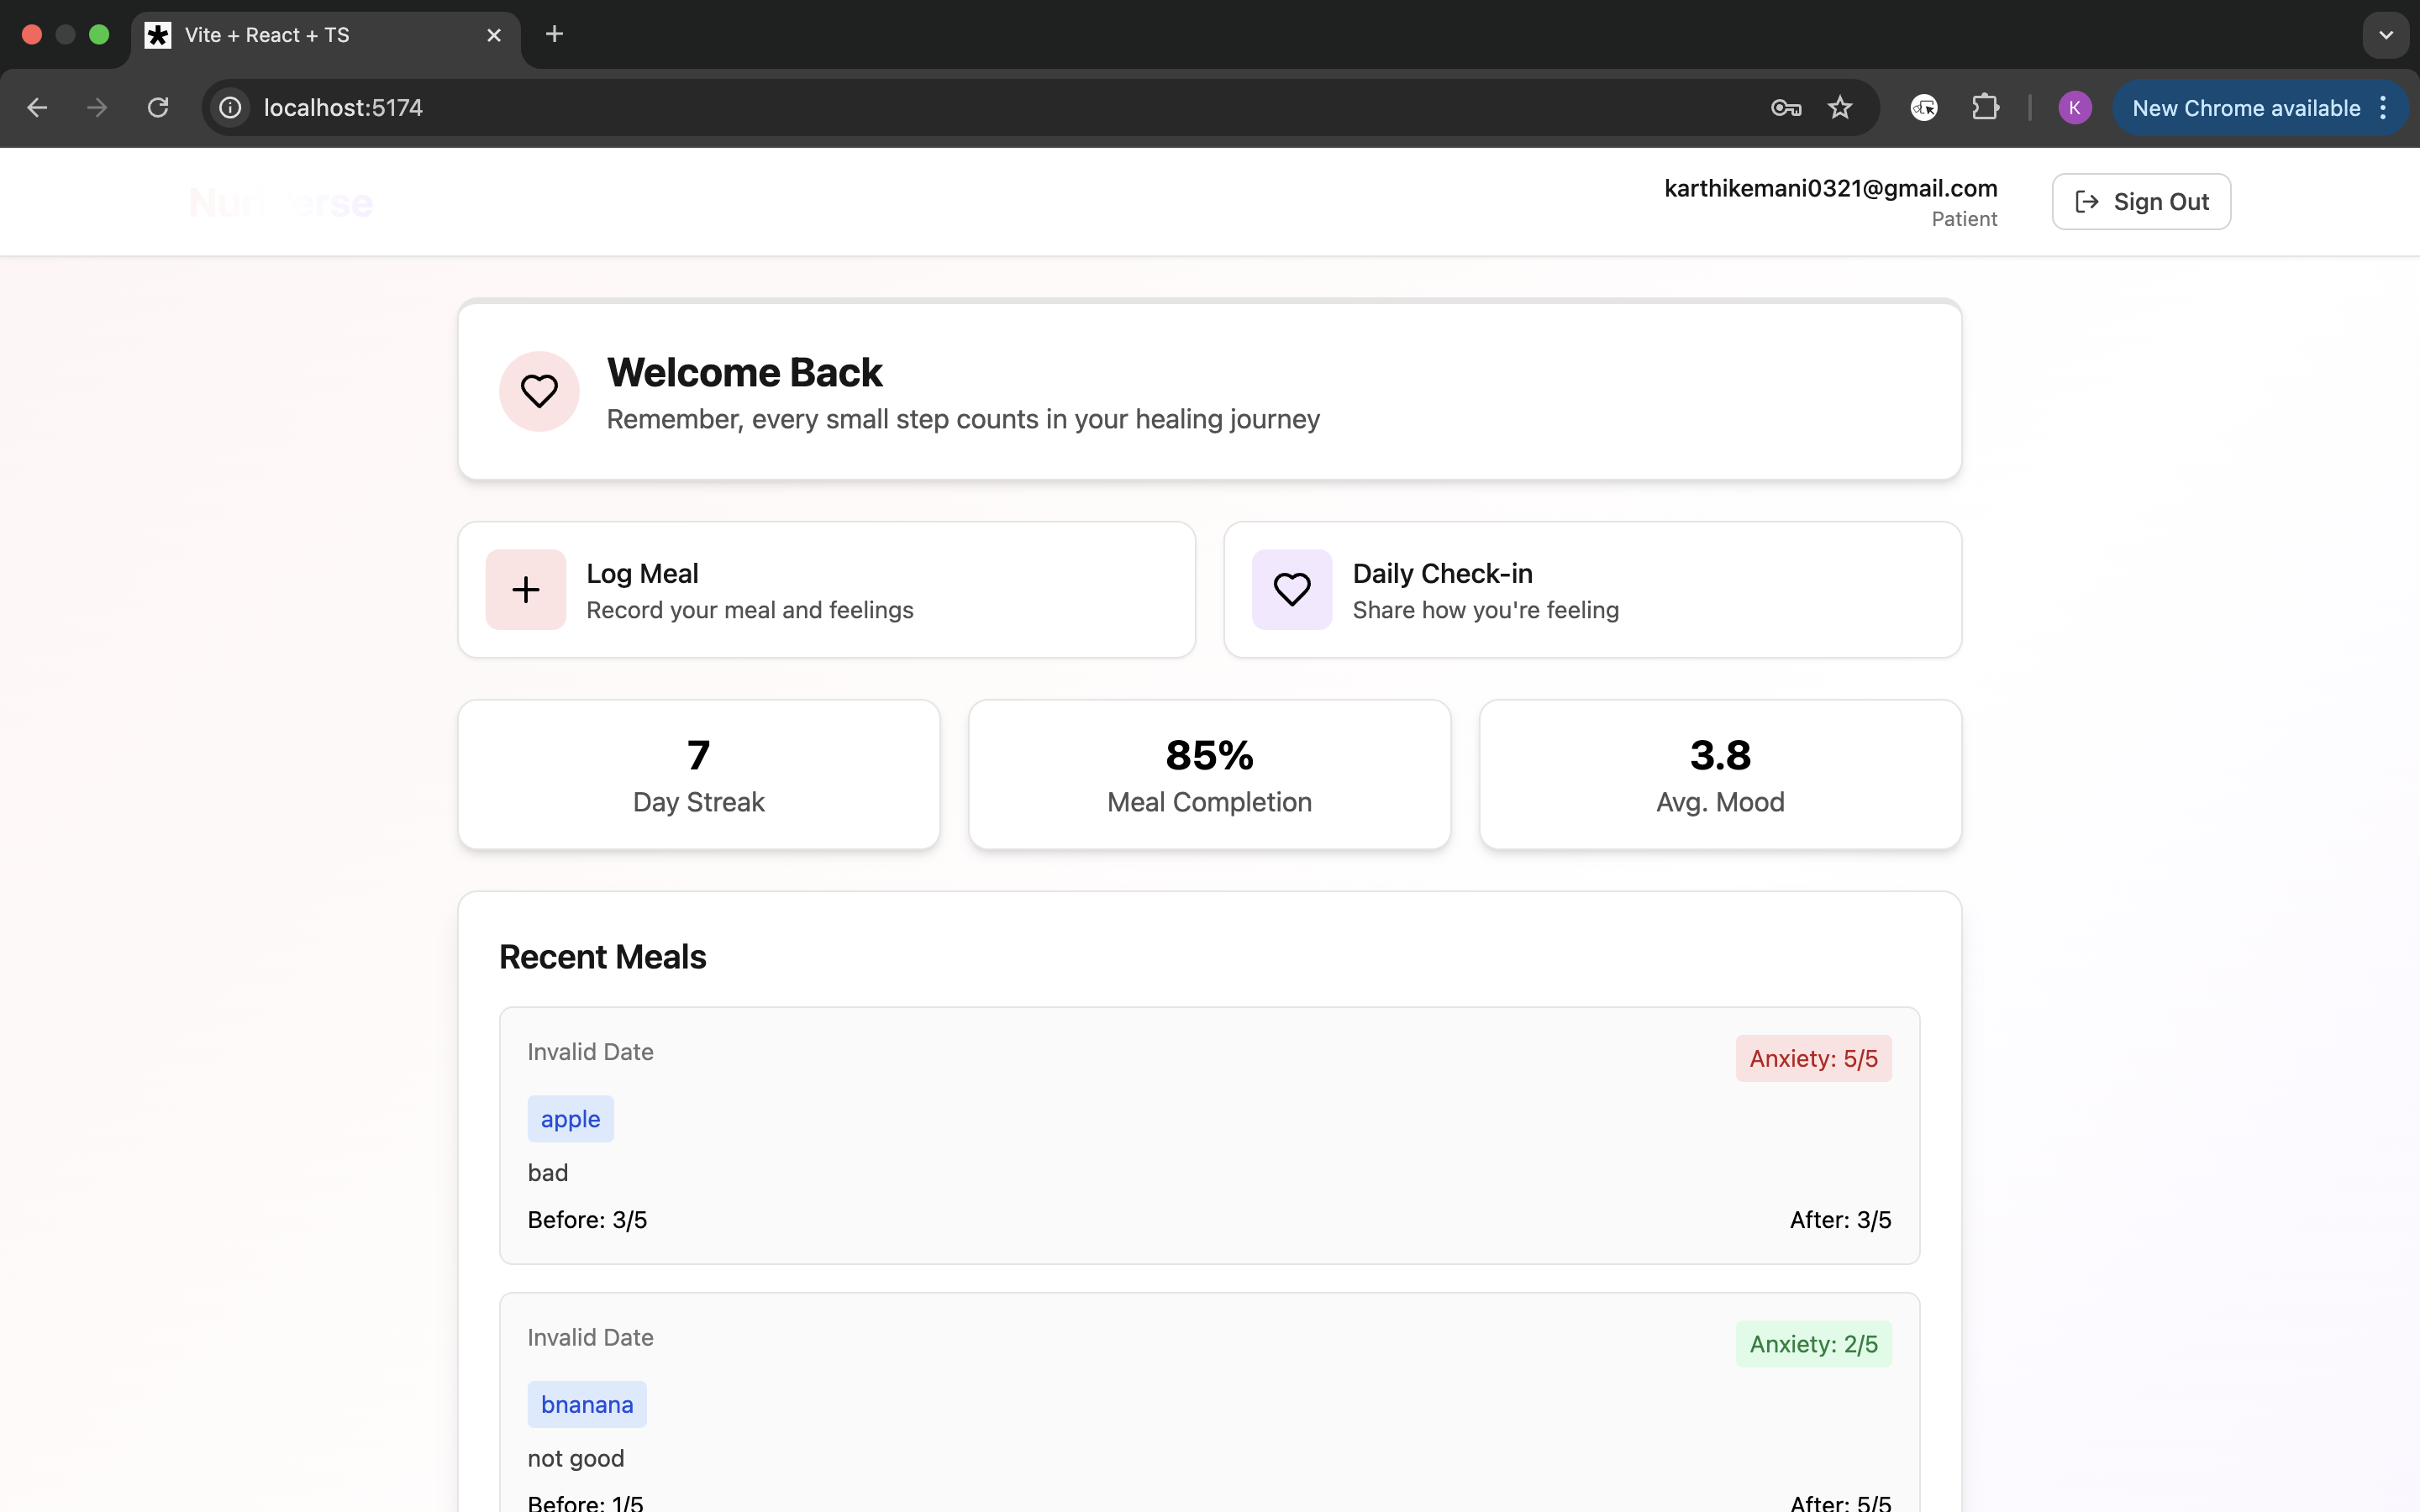Click the New Chrome available button
2420x1512 pixels.
pyautogui.click(x=2244, y=108)
